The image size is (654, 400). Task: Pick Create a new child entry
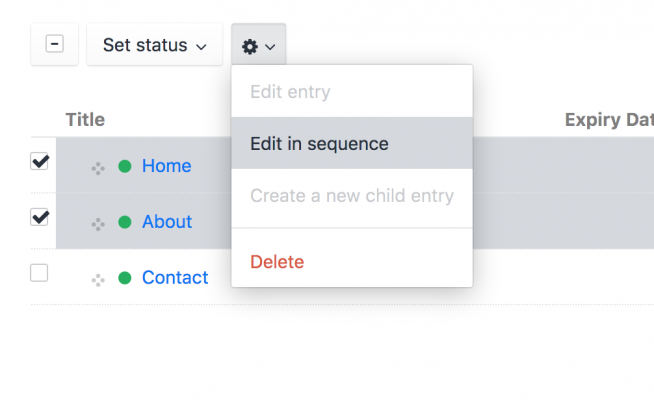pyautogui.click(x=352, y=196)
